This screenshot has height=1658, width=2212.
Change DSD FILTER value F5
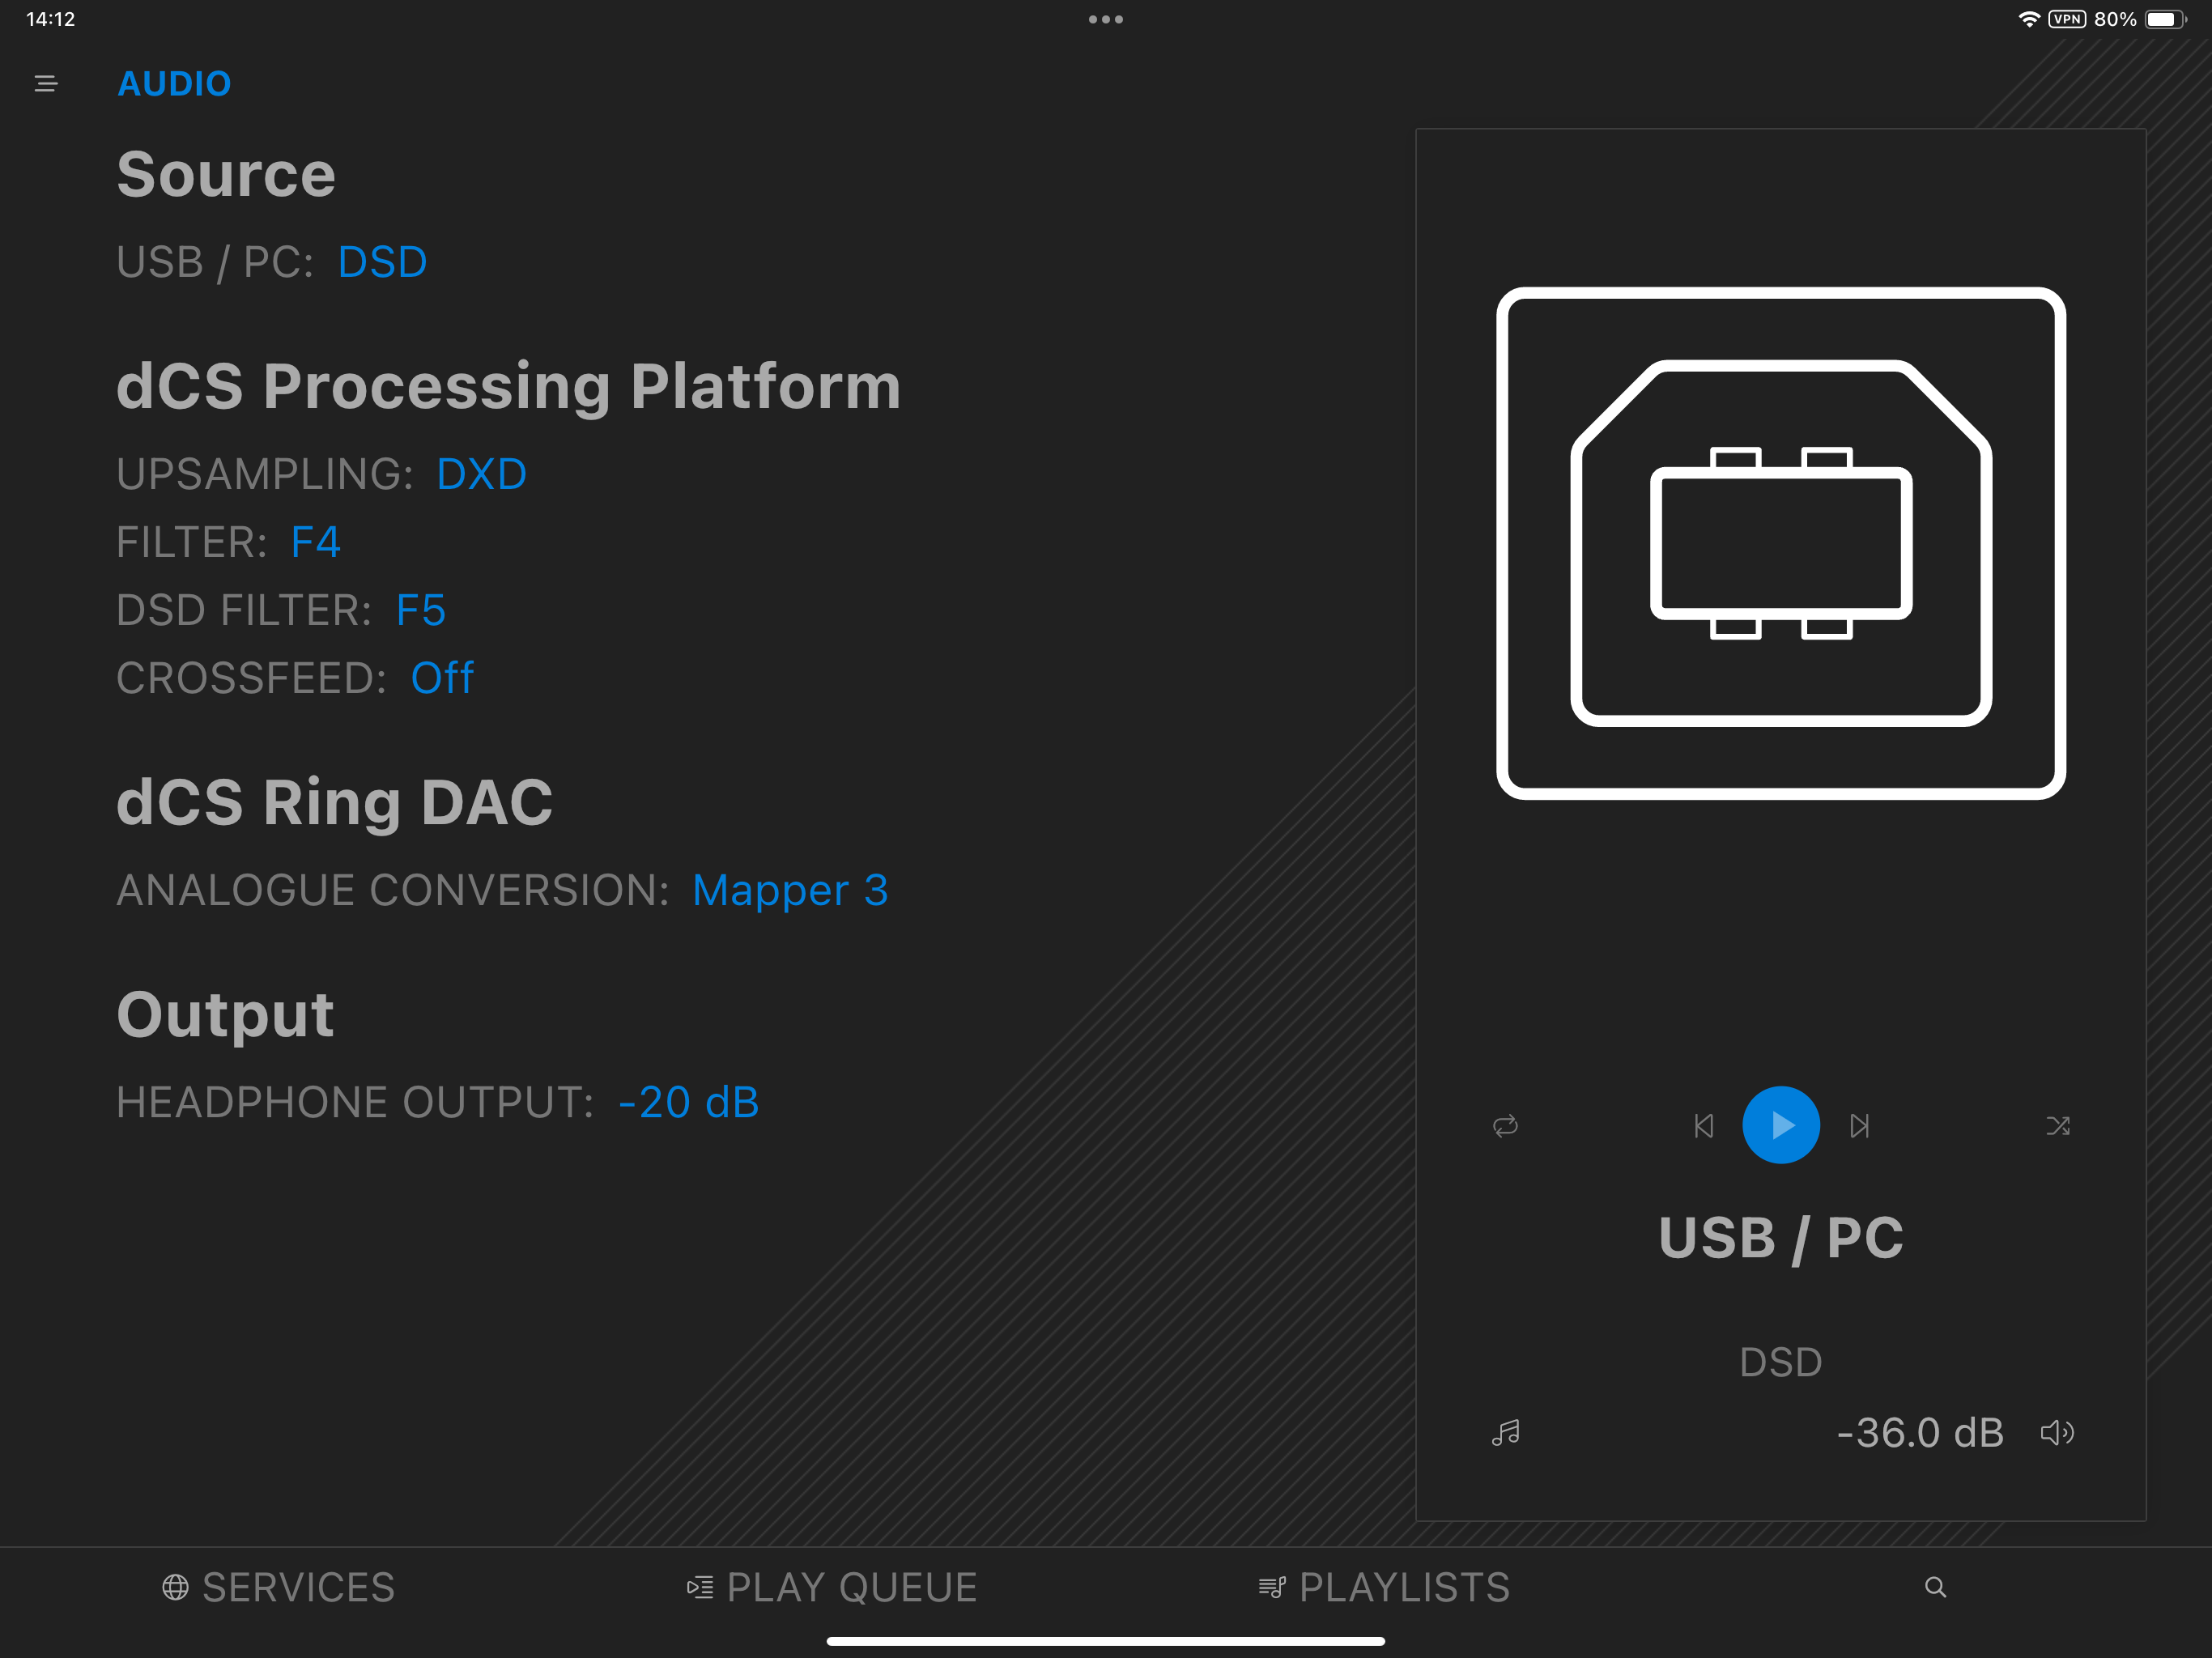click(420, 610)
